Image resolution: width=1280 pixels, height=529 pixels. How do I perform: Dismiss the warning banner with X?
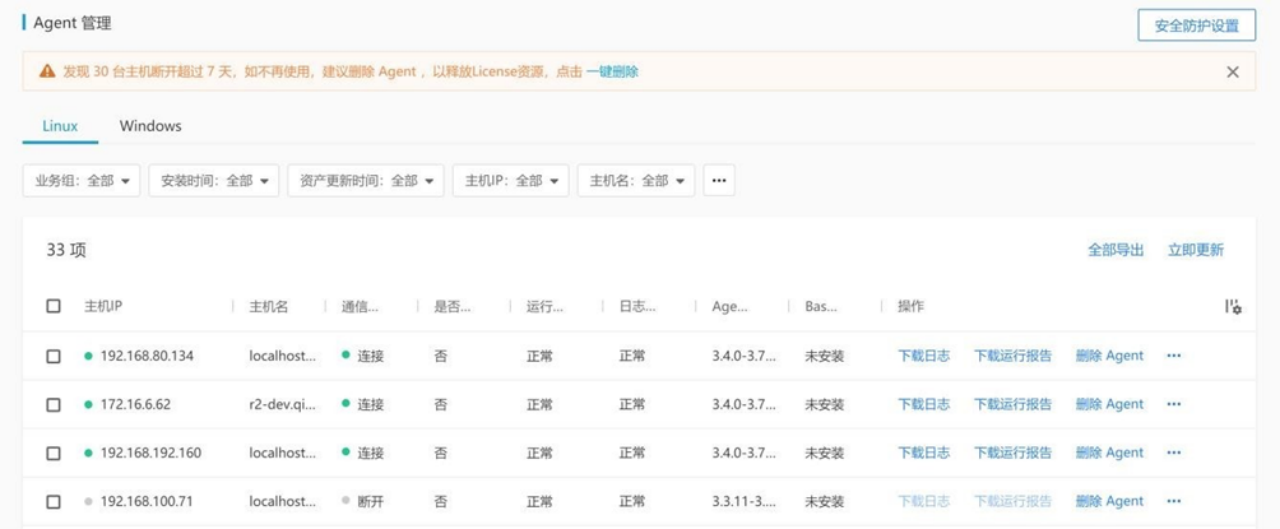(1232, 72)
